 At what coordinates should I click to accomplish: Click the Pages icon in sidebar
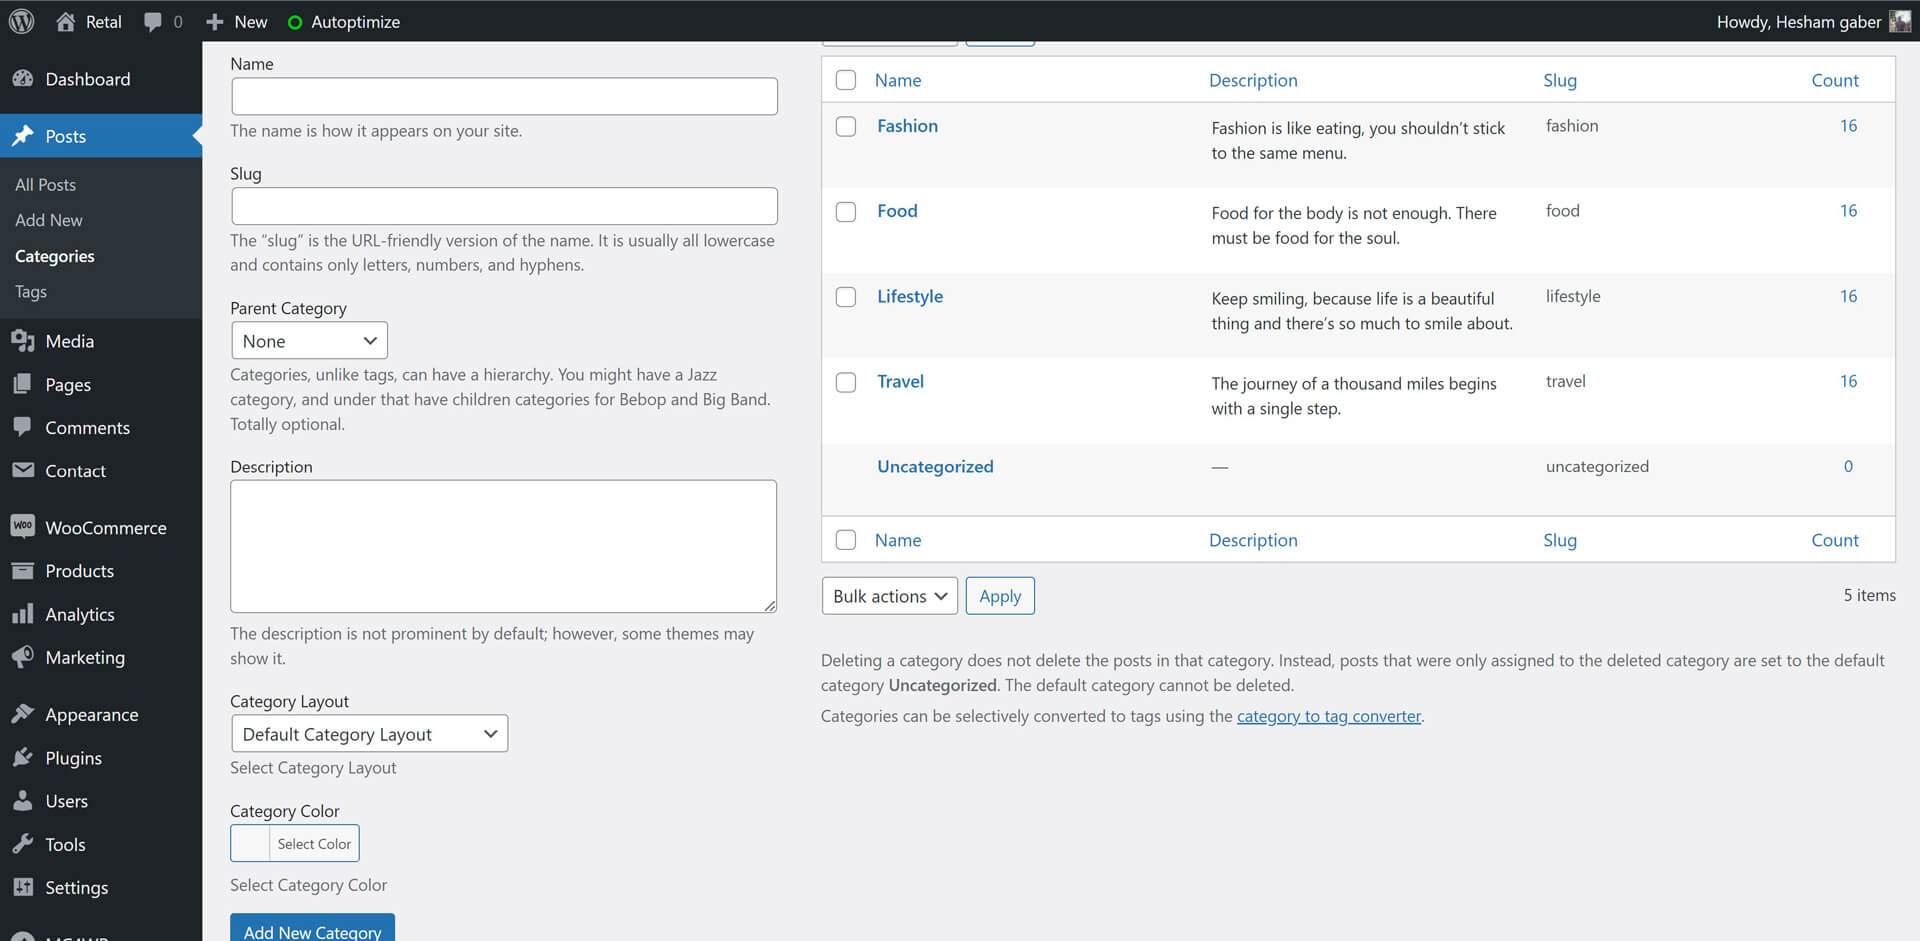[x=23, y=384]
